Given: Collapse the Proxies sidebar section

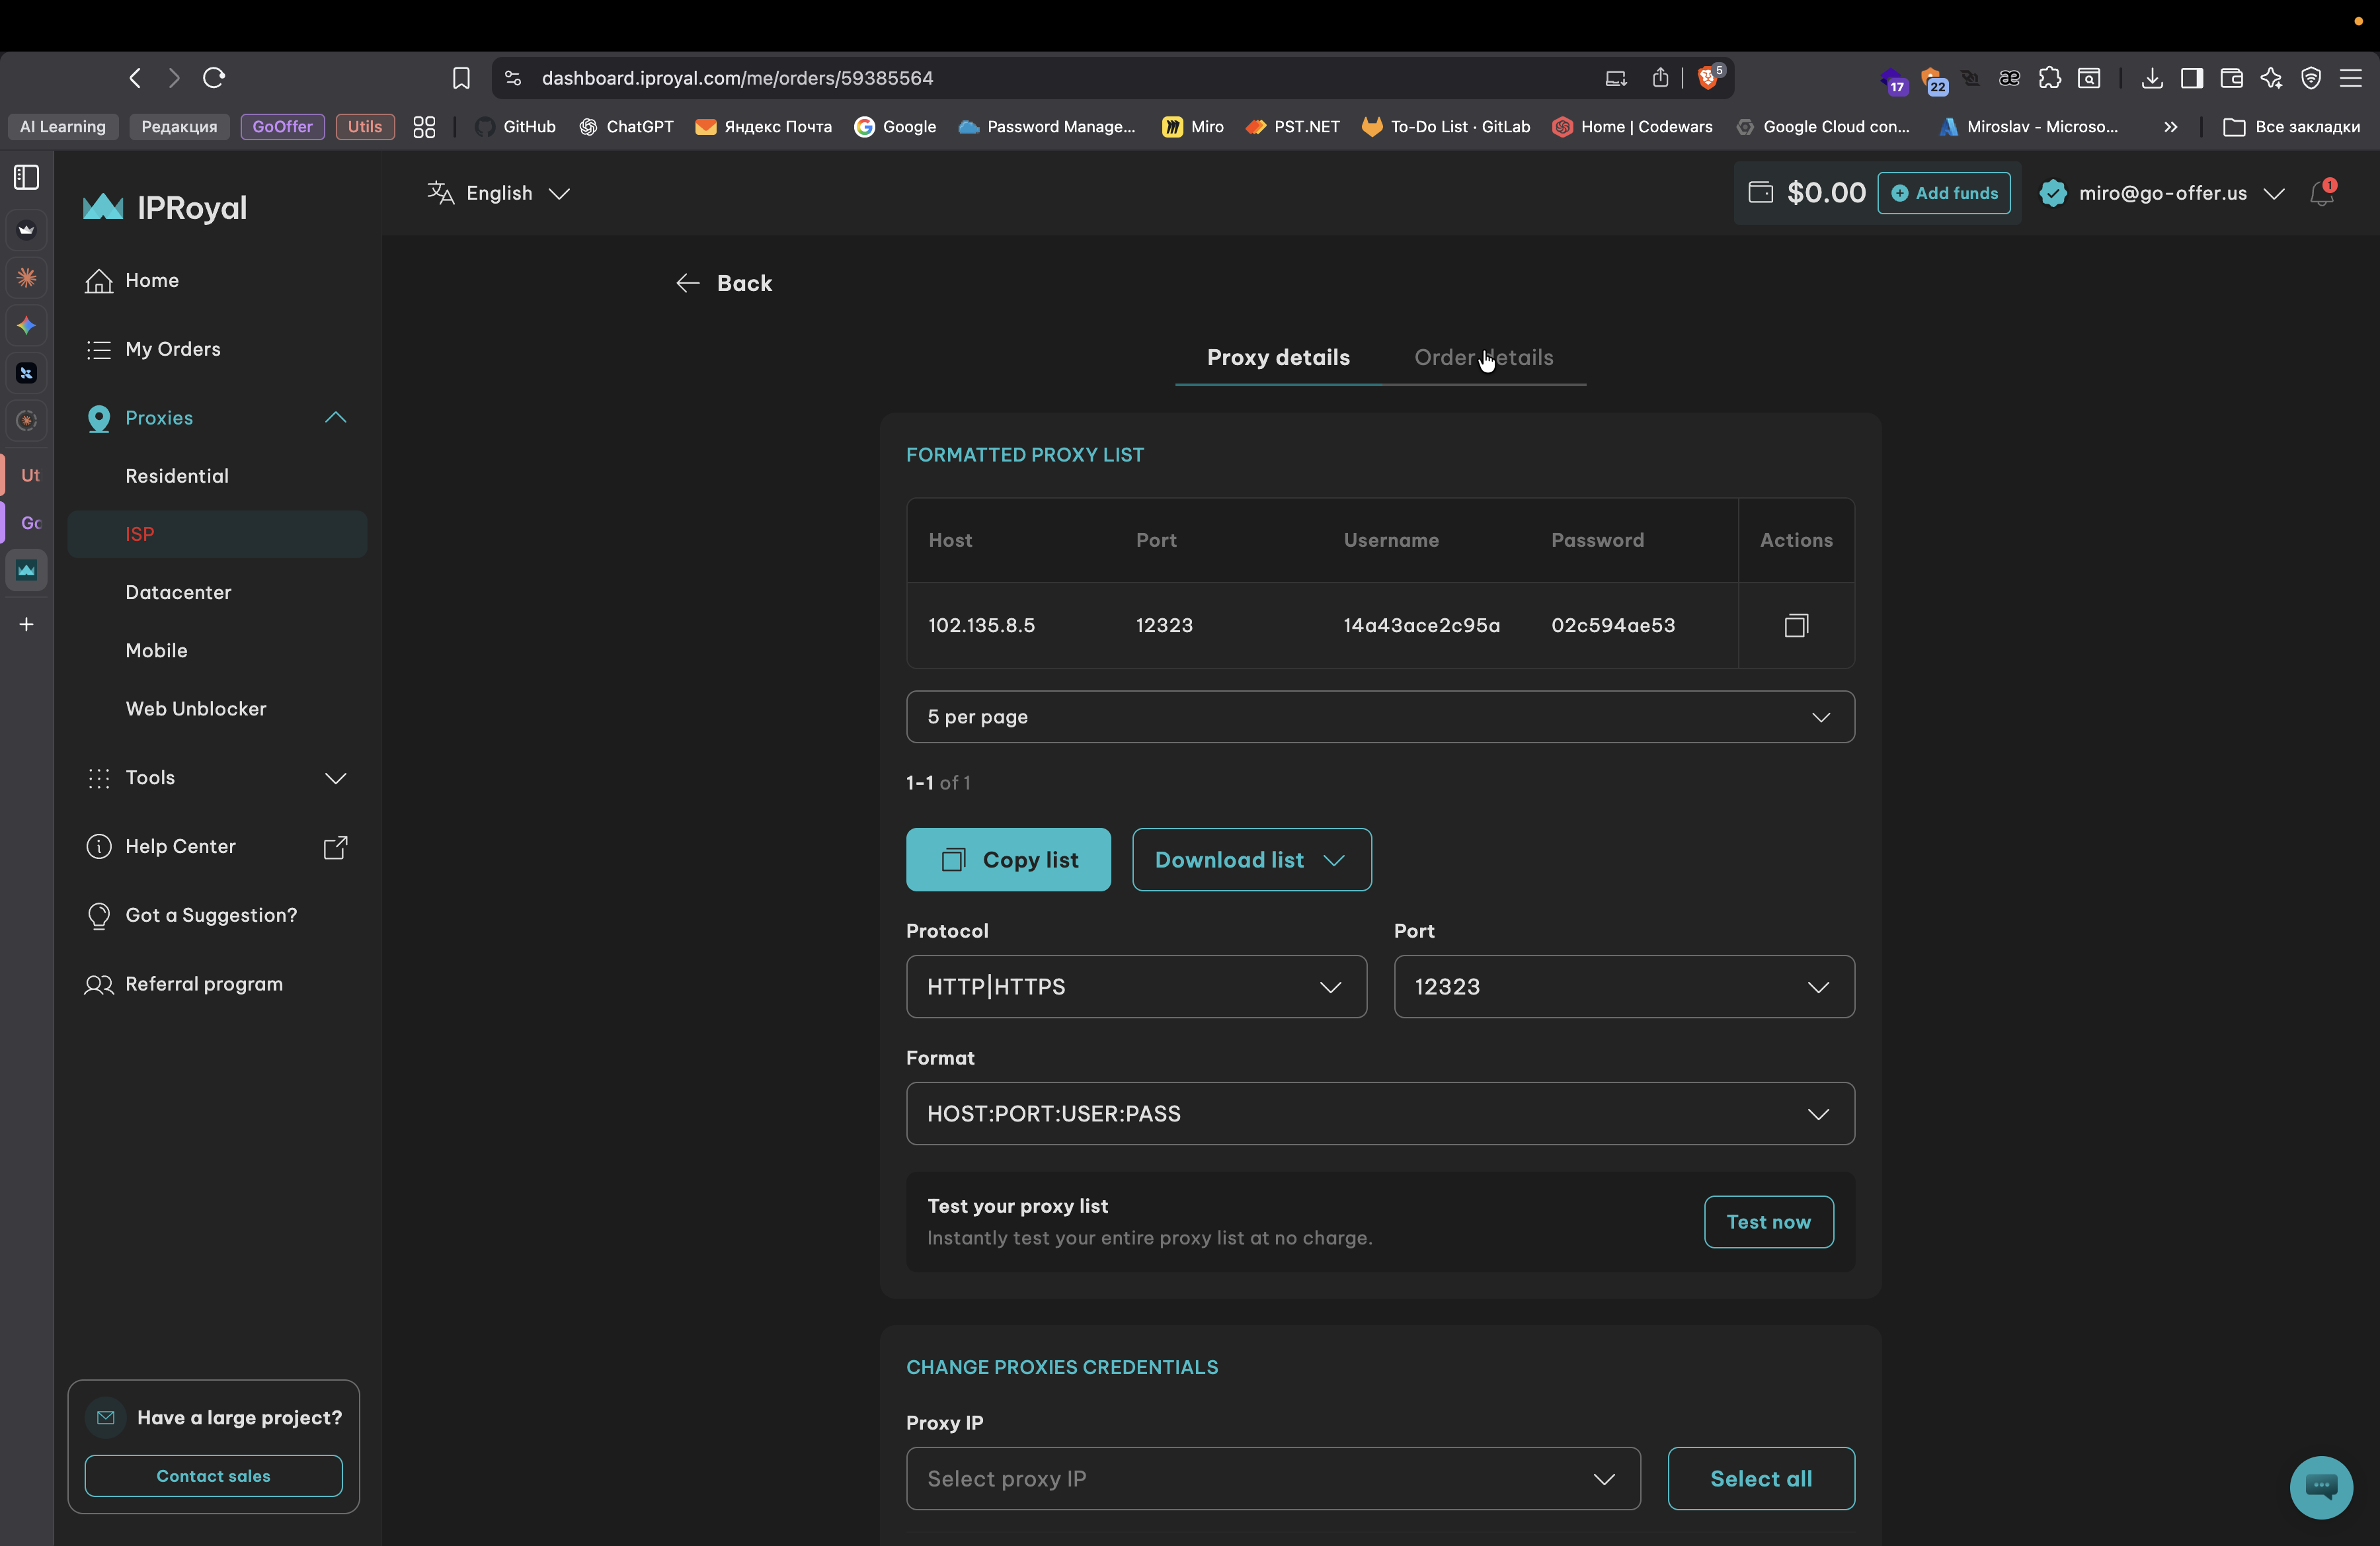Looking at the screenshot, I should click(336, 418).
